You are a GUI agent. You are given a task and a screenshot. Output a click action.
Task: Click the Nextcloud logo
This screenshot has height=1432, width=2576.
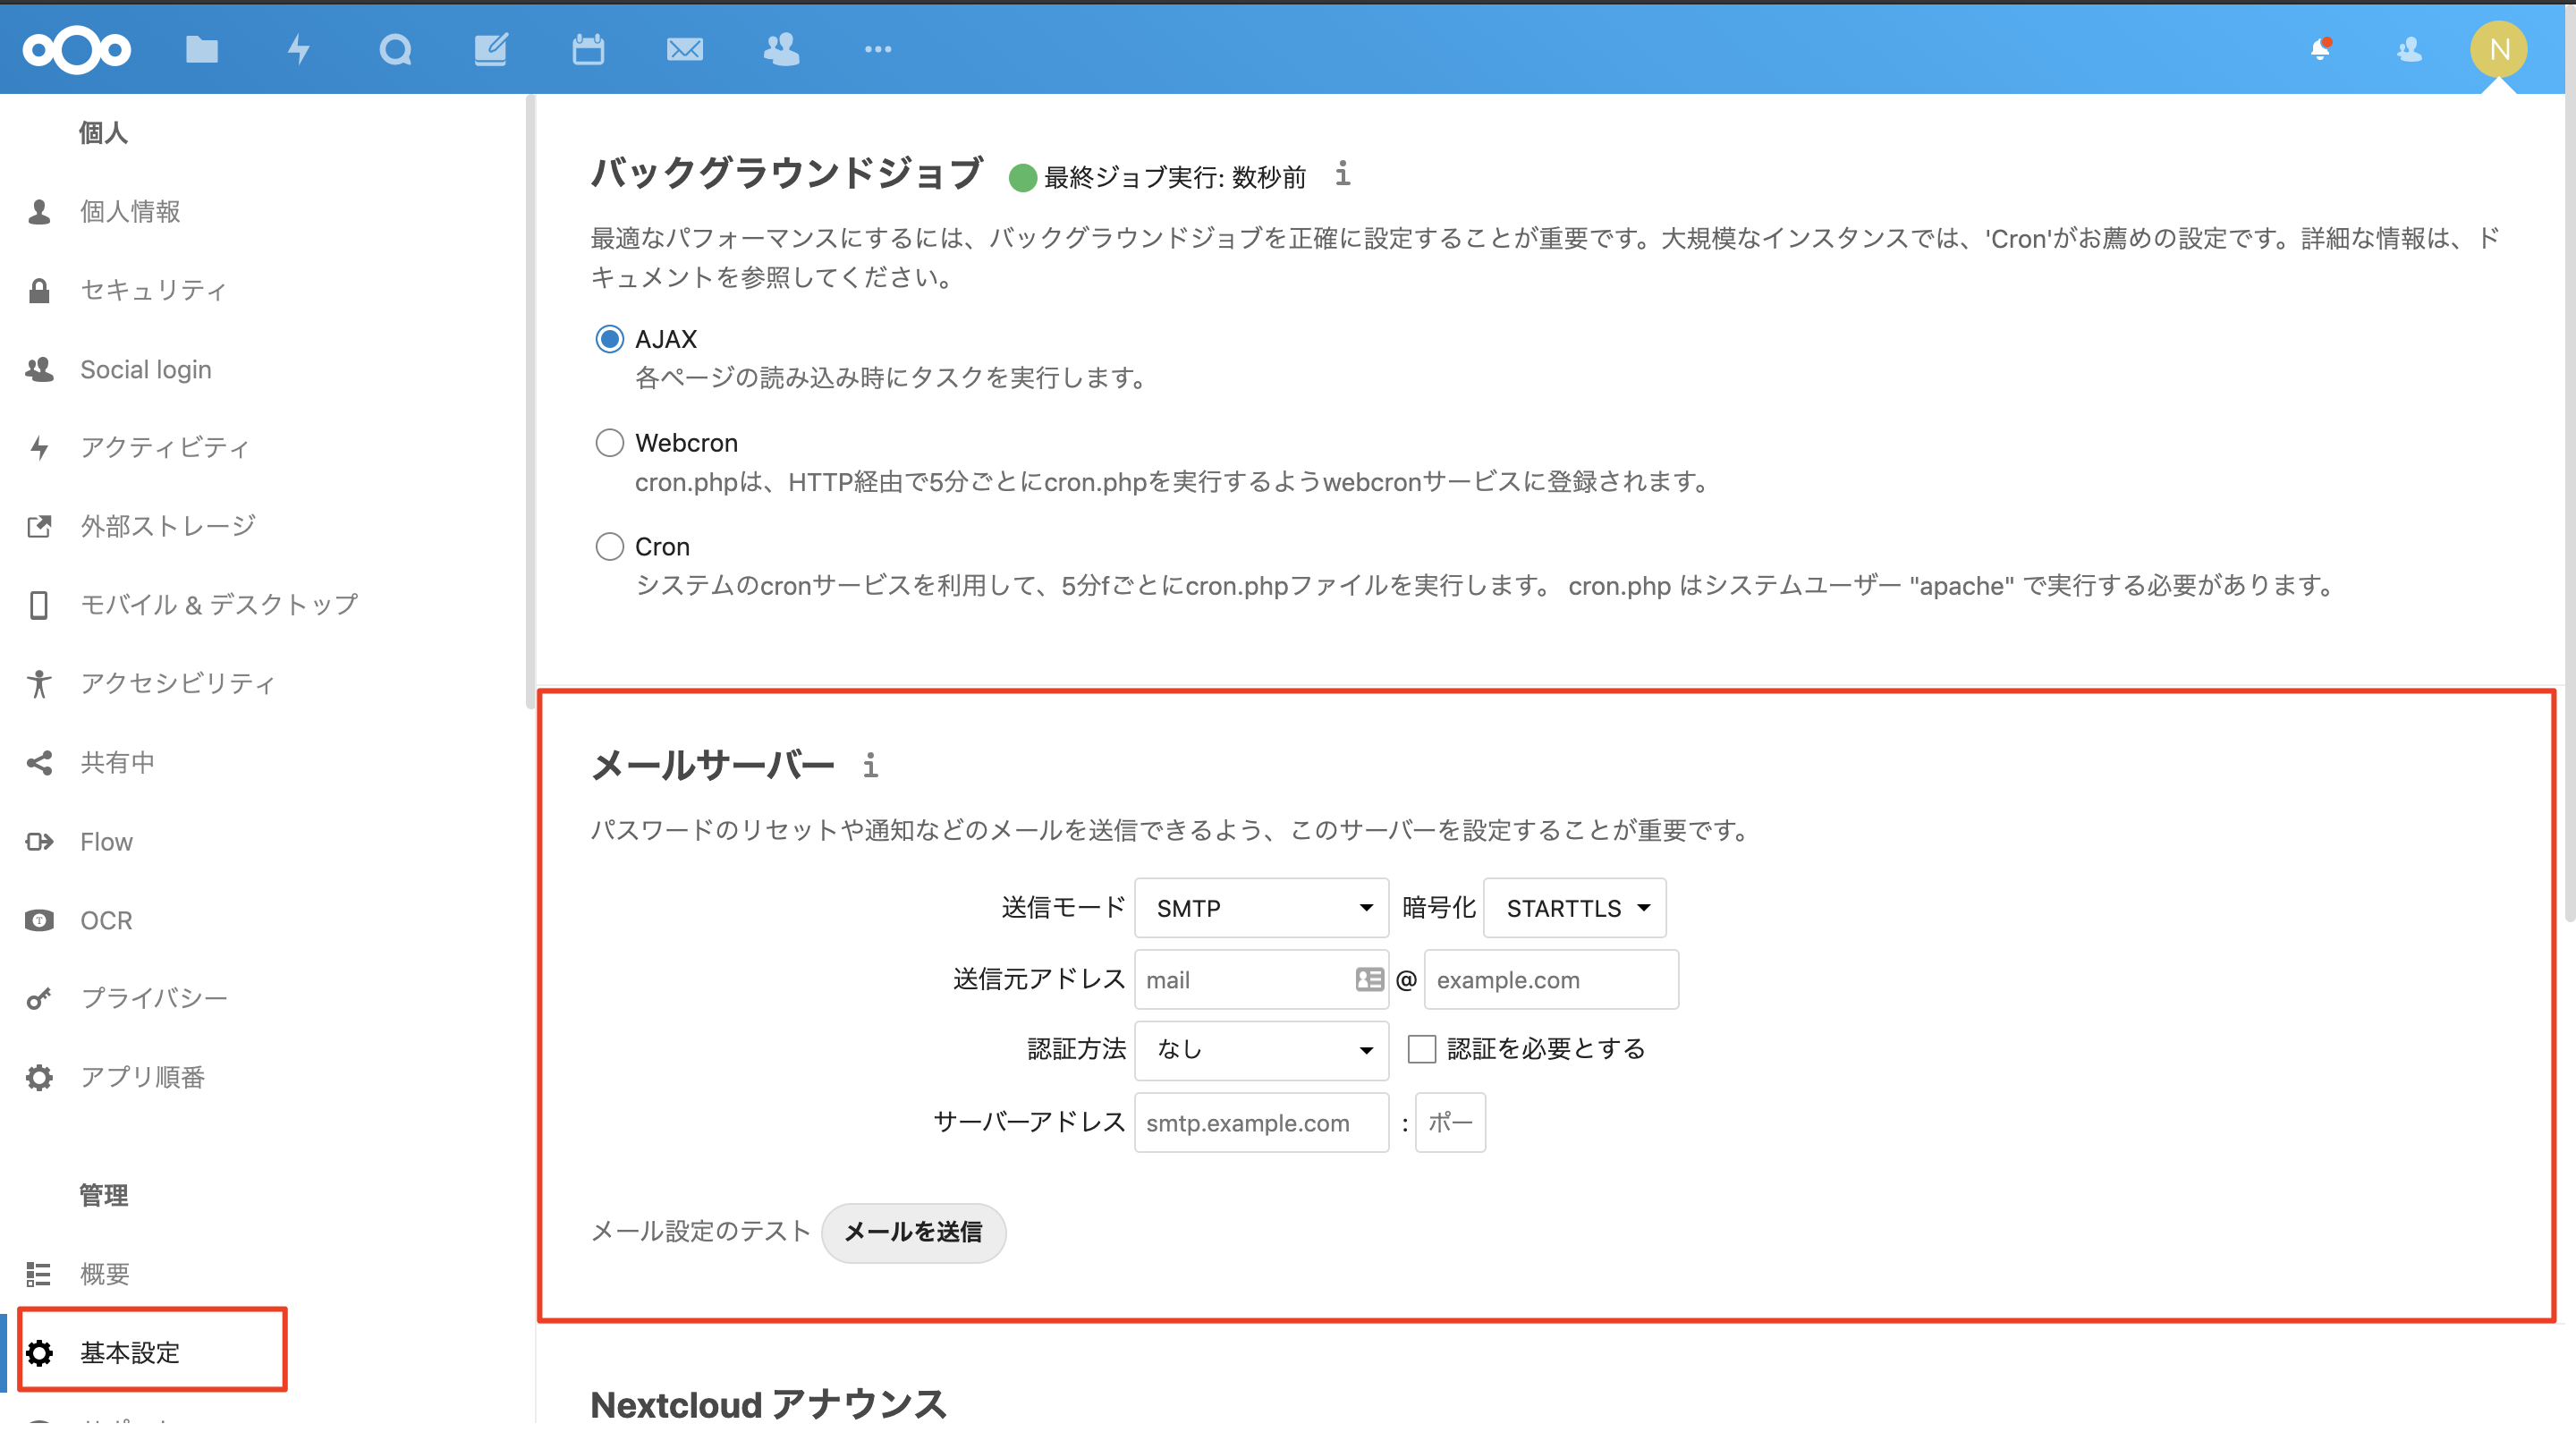[x=77, y=49]
